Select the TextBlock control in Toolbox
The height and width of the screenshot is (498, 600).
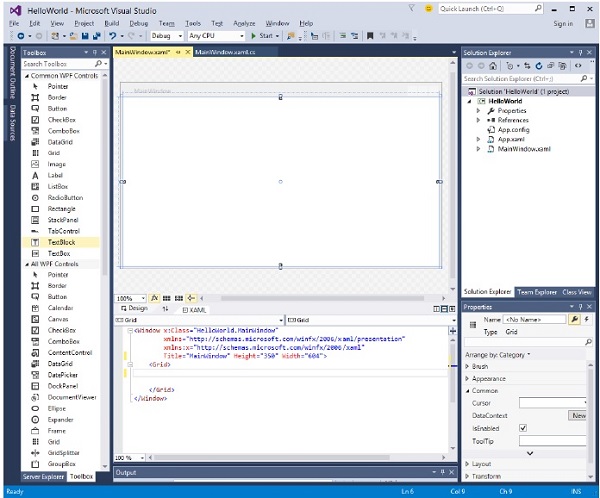click(59, 242)
